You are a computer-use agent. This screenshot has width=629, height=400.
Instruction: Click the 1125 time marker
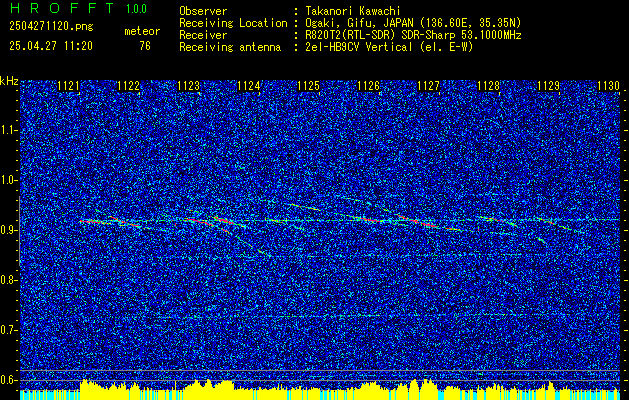[308, 86]
